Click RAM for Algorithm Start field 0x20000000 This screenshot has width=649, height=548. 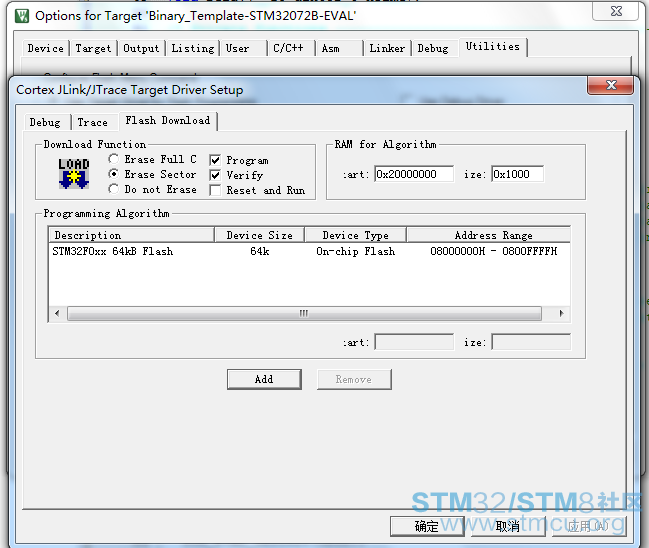coord(414,174)
